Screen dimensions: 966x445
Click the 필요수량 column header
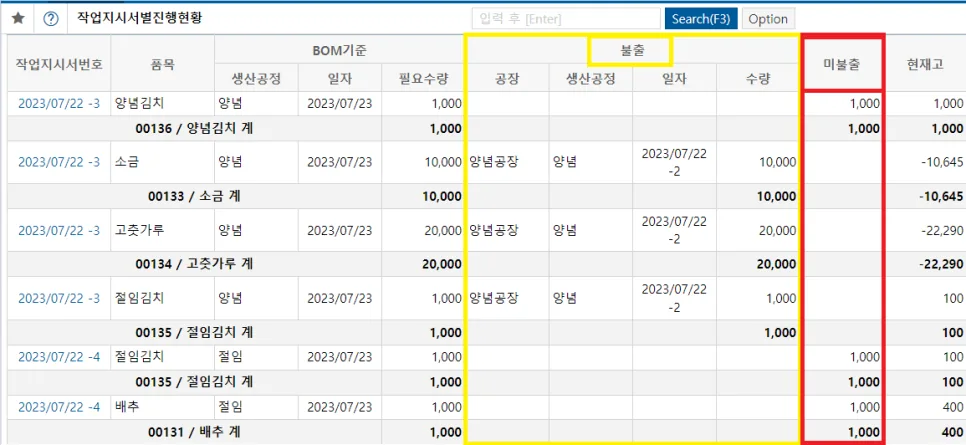click(x=422, y=78)
